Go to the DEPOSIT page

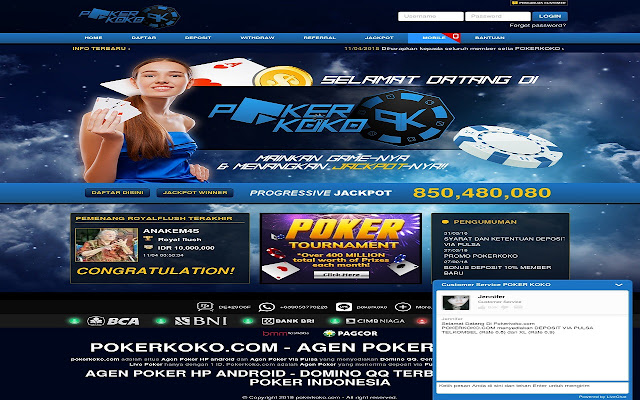[x=198, y=38]
